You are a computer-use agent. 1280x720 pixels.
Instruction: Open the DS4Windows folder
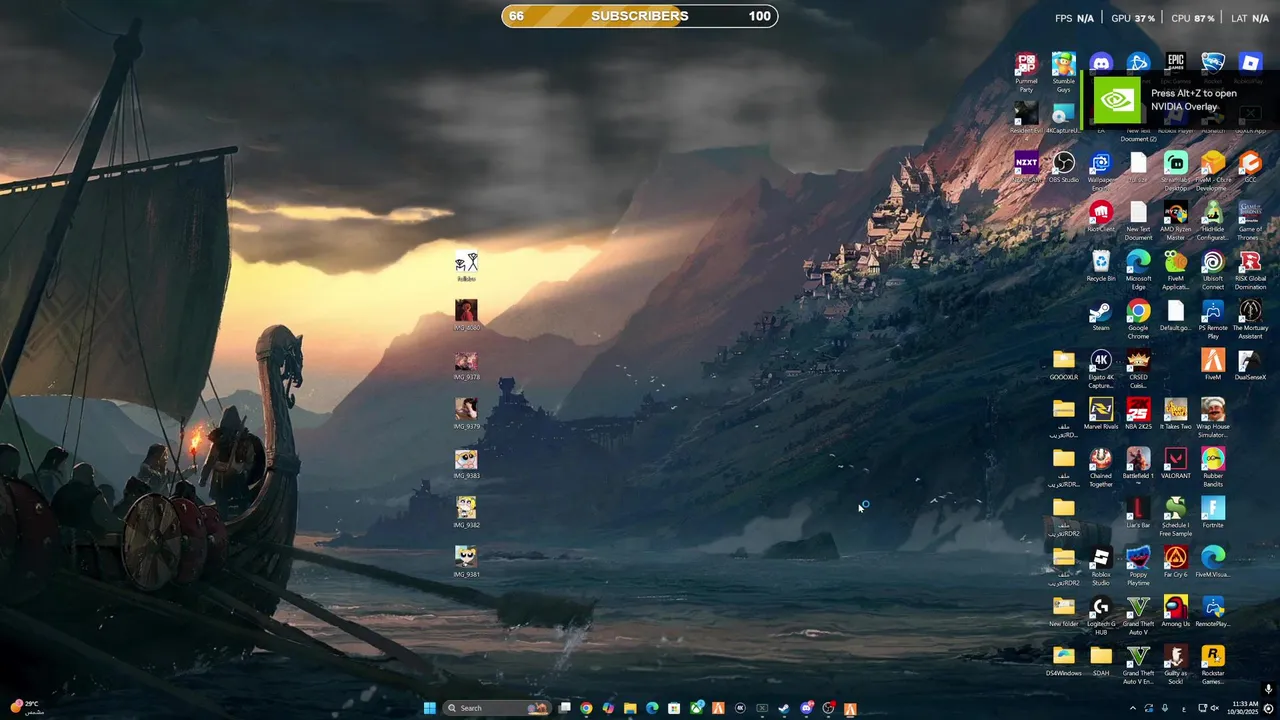pos(1063,658)
